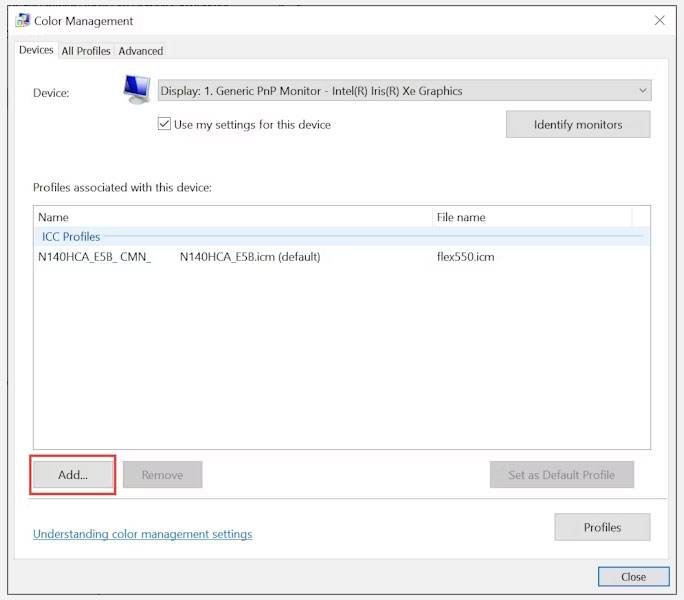Click the grayed-out Remove button
The width and height of the screenshot is (684, 600).
click(x=162, y=475)
